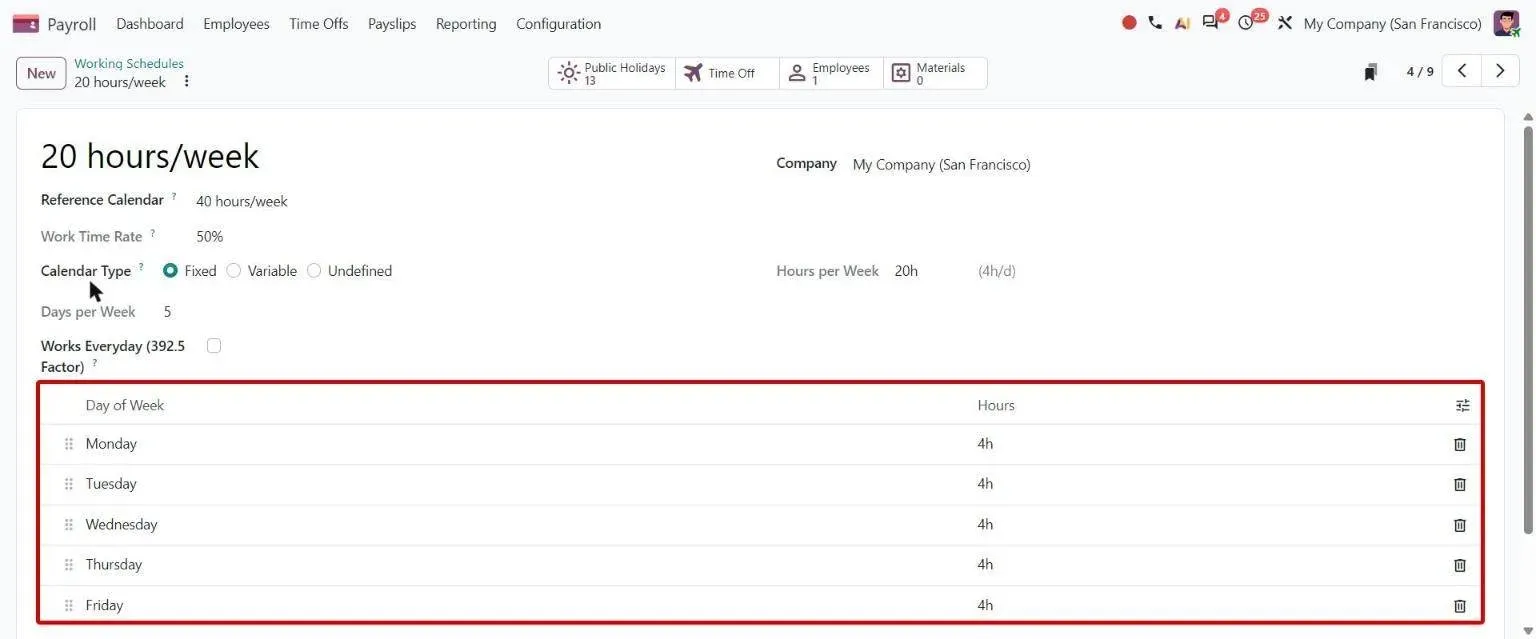Go back to Working Schedules breadcrumb
The image size is (1536, 639).
point(129,63)
